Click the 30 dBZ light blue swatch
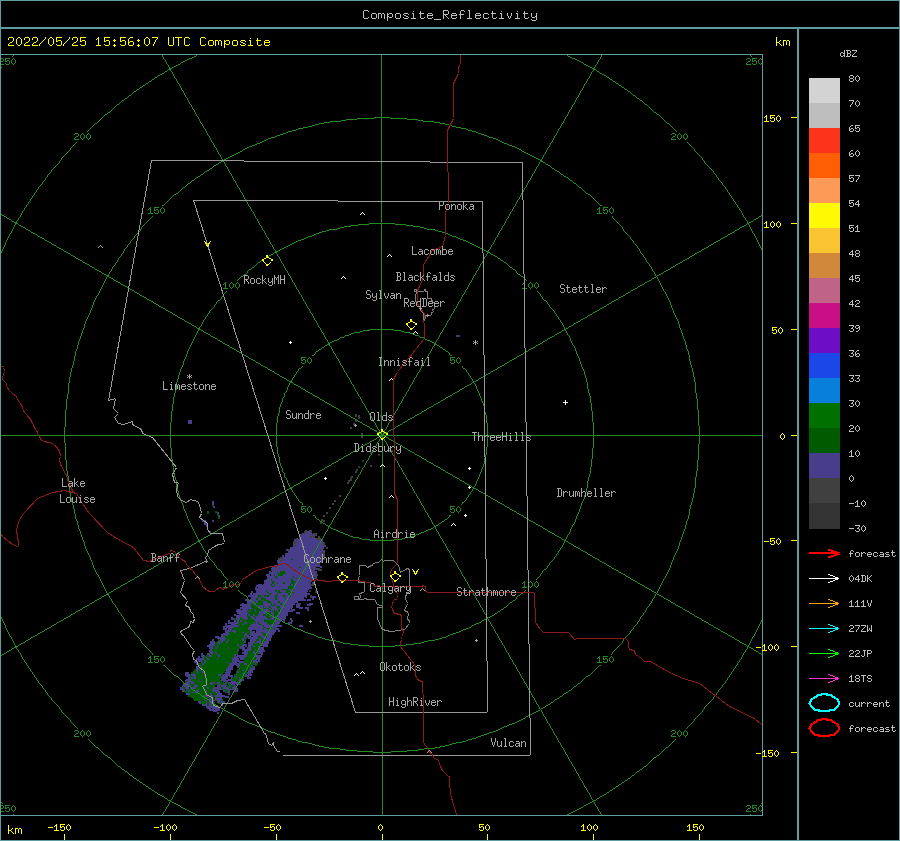The height and width of the screenshot is (841, 900). 824,390
